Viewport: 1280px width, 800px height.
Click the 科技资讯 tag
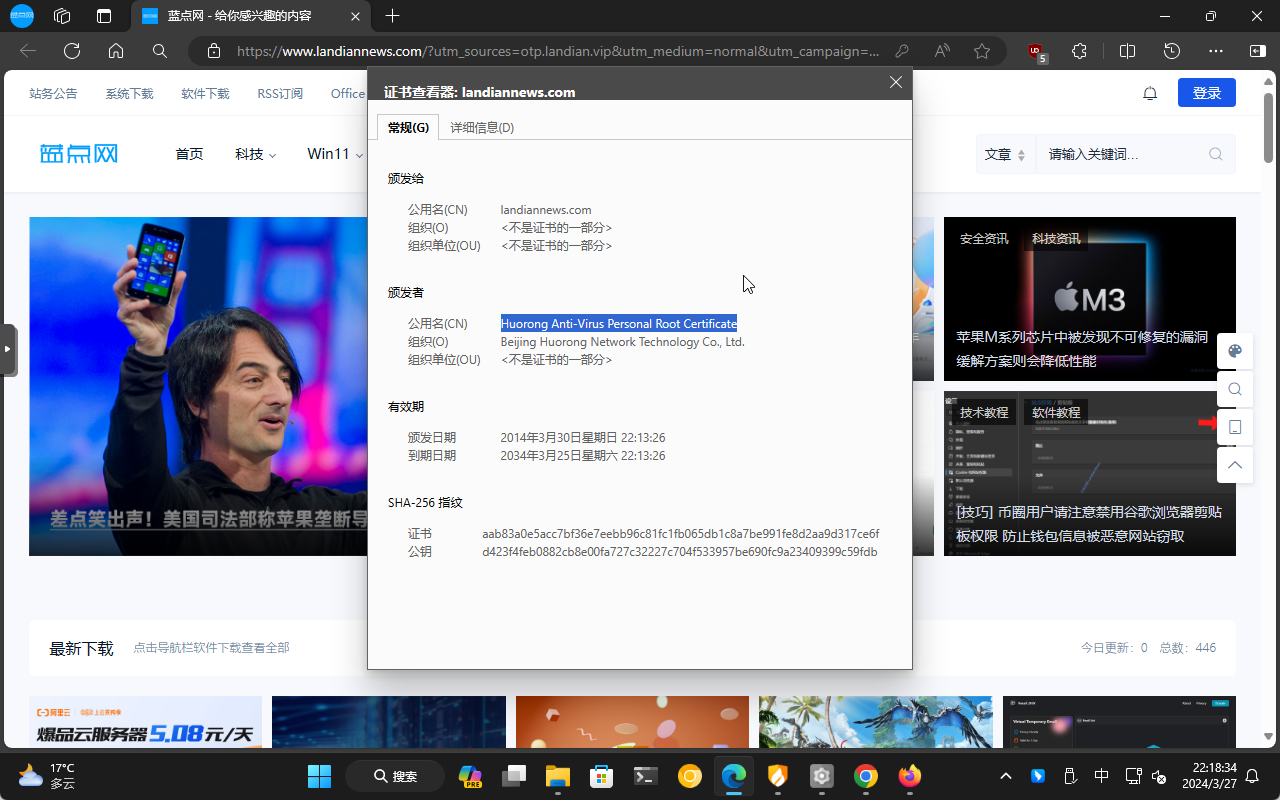coord(1056,238)
